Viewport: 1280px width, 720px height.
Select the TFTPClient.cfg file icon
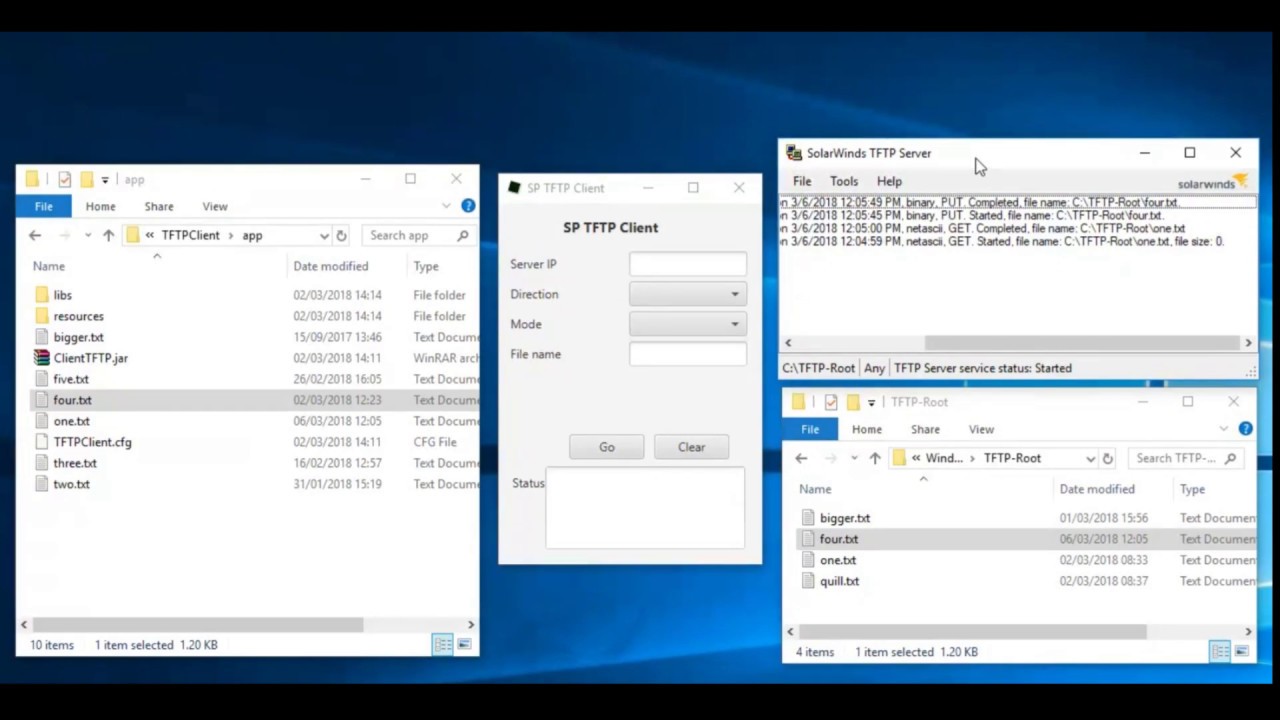click(41, 442)
